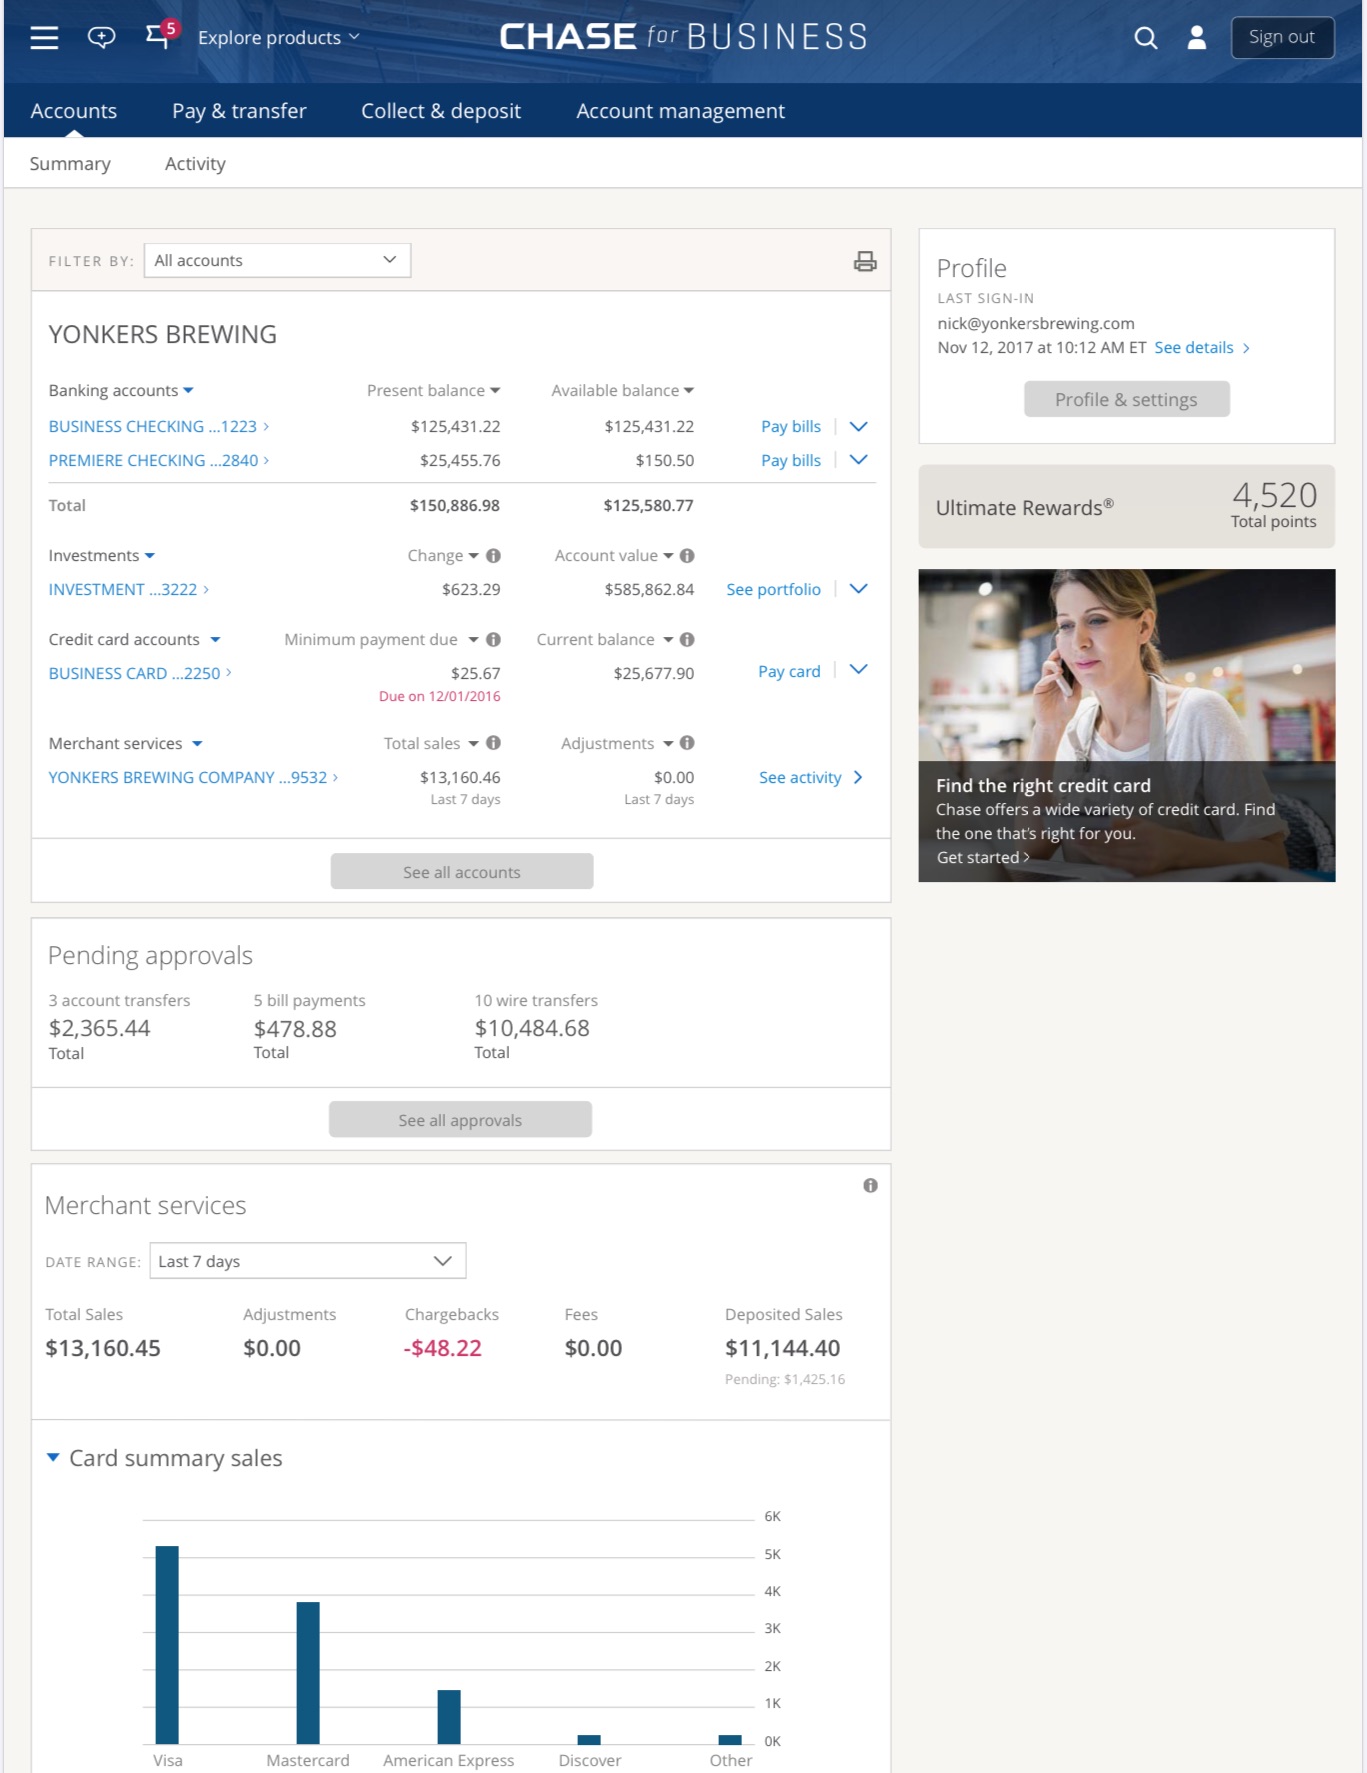The height and width of the screenshot is (1773, 1367).
Task: Open the chat support icon
Action: [x=101, y=38]
